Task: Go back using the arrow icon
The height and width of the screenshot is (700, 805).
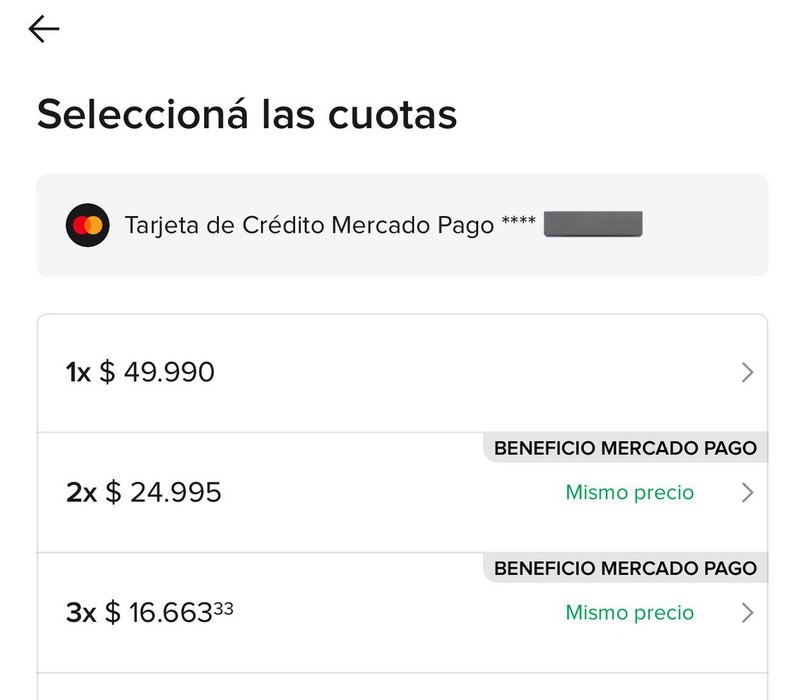Action: coord(44,30)
